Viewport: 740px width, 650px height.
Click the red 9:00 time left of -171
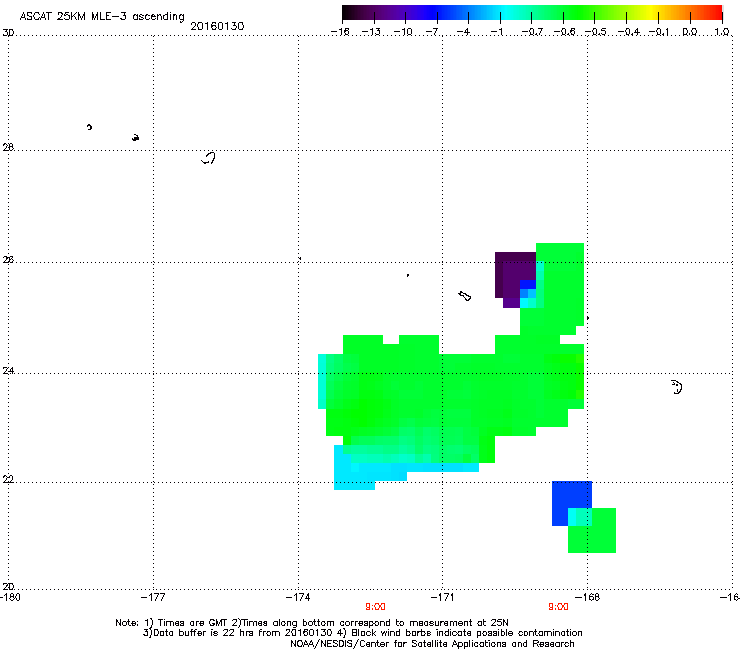point(375,607)
